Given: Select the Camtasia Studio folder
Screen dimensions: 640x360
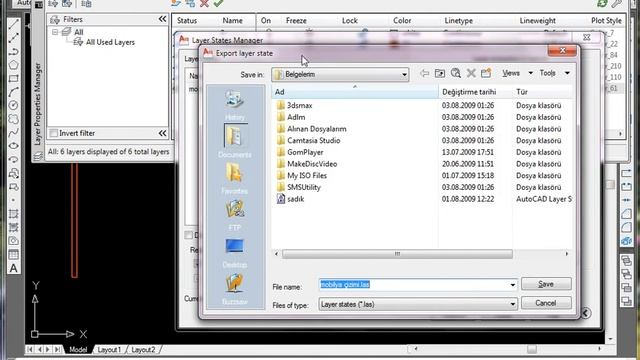Looking at the screenshot, I should pos(313,140).
